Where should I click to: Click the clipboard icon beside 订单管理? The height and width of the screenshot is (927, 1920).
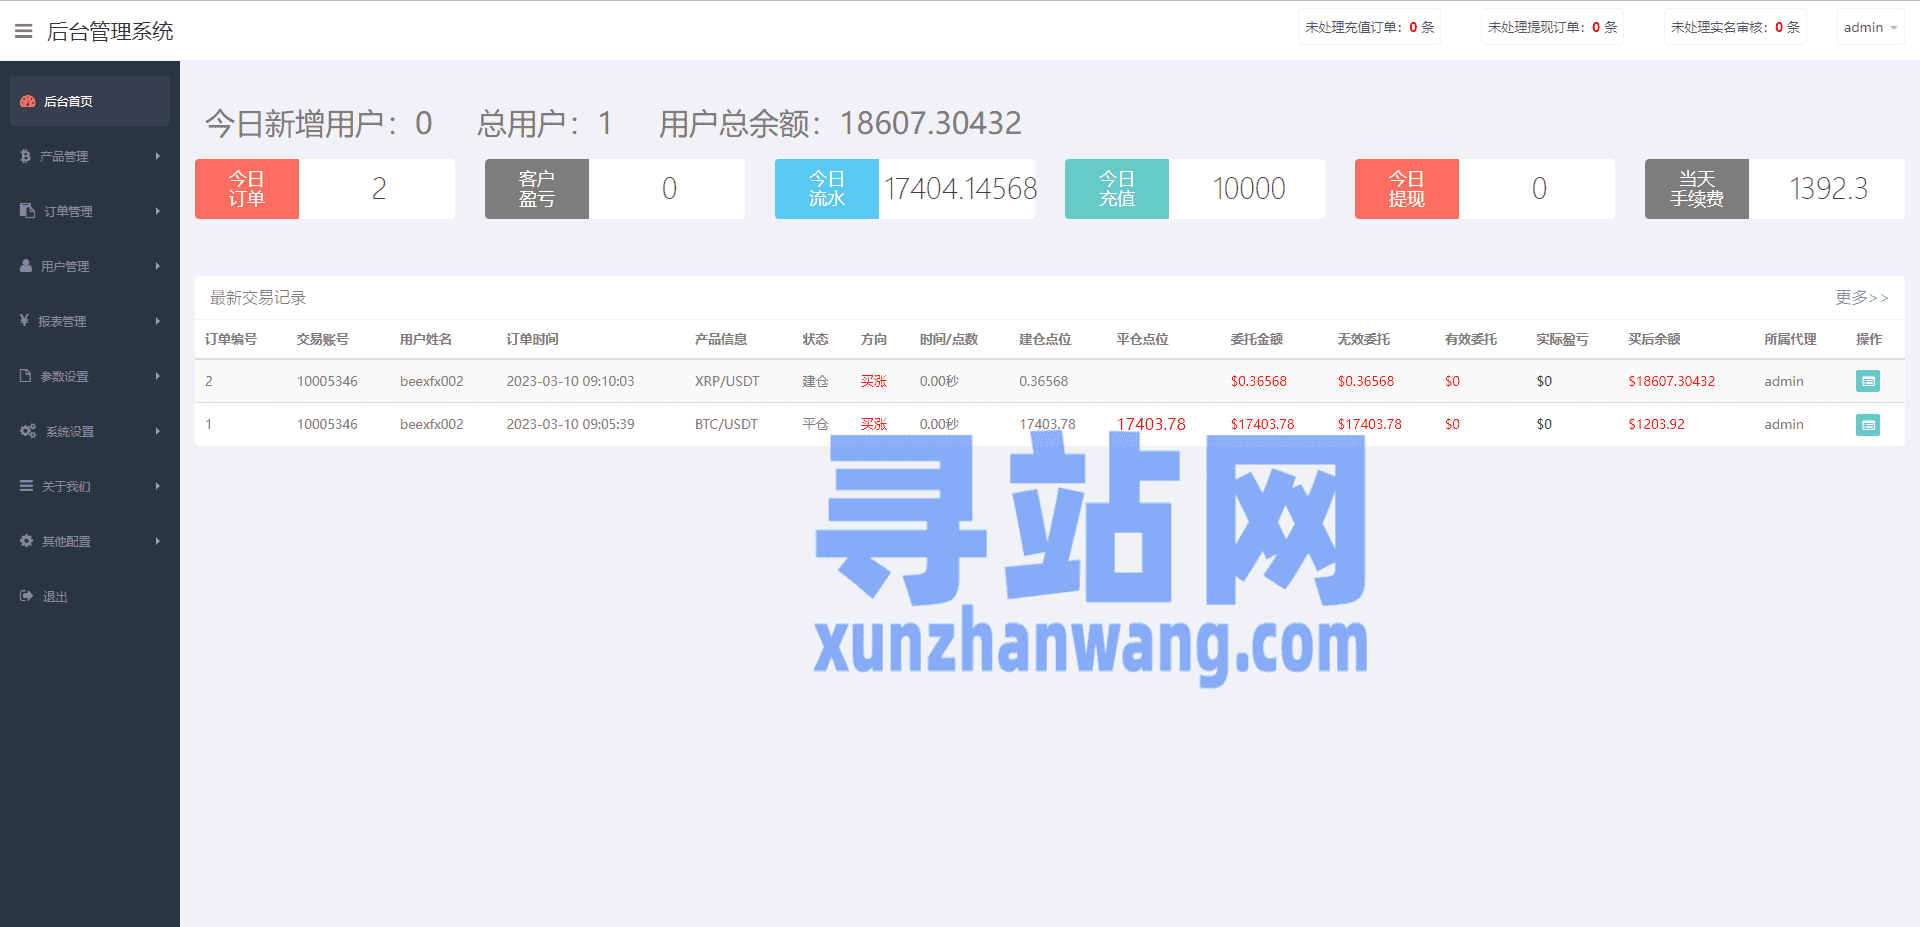click(27, 211)
